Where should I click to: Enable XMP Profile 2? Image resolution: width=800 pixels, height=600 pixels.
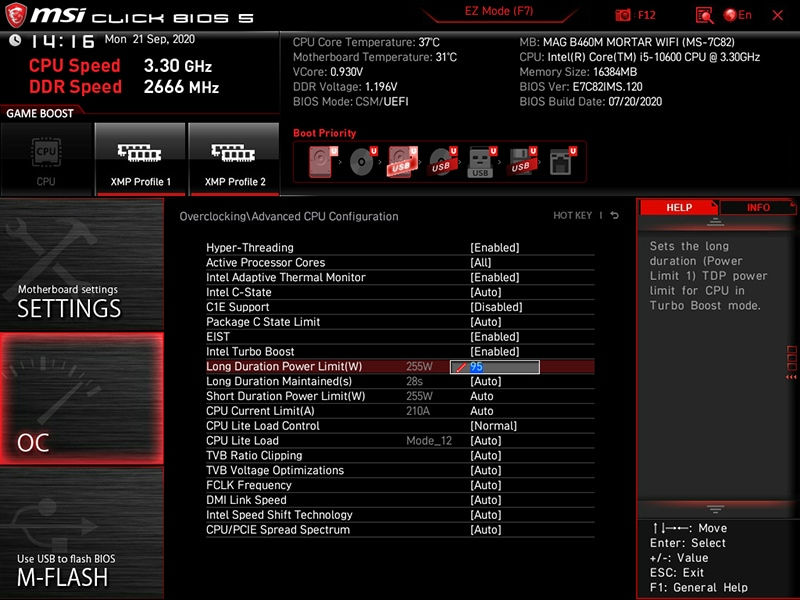pyautogui.click(x=234, y=159)
